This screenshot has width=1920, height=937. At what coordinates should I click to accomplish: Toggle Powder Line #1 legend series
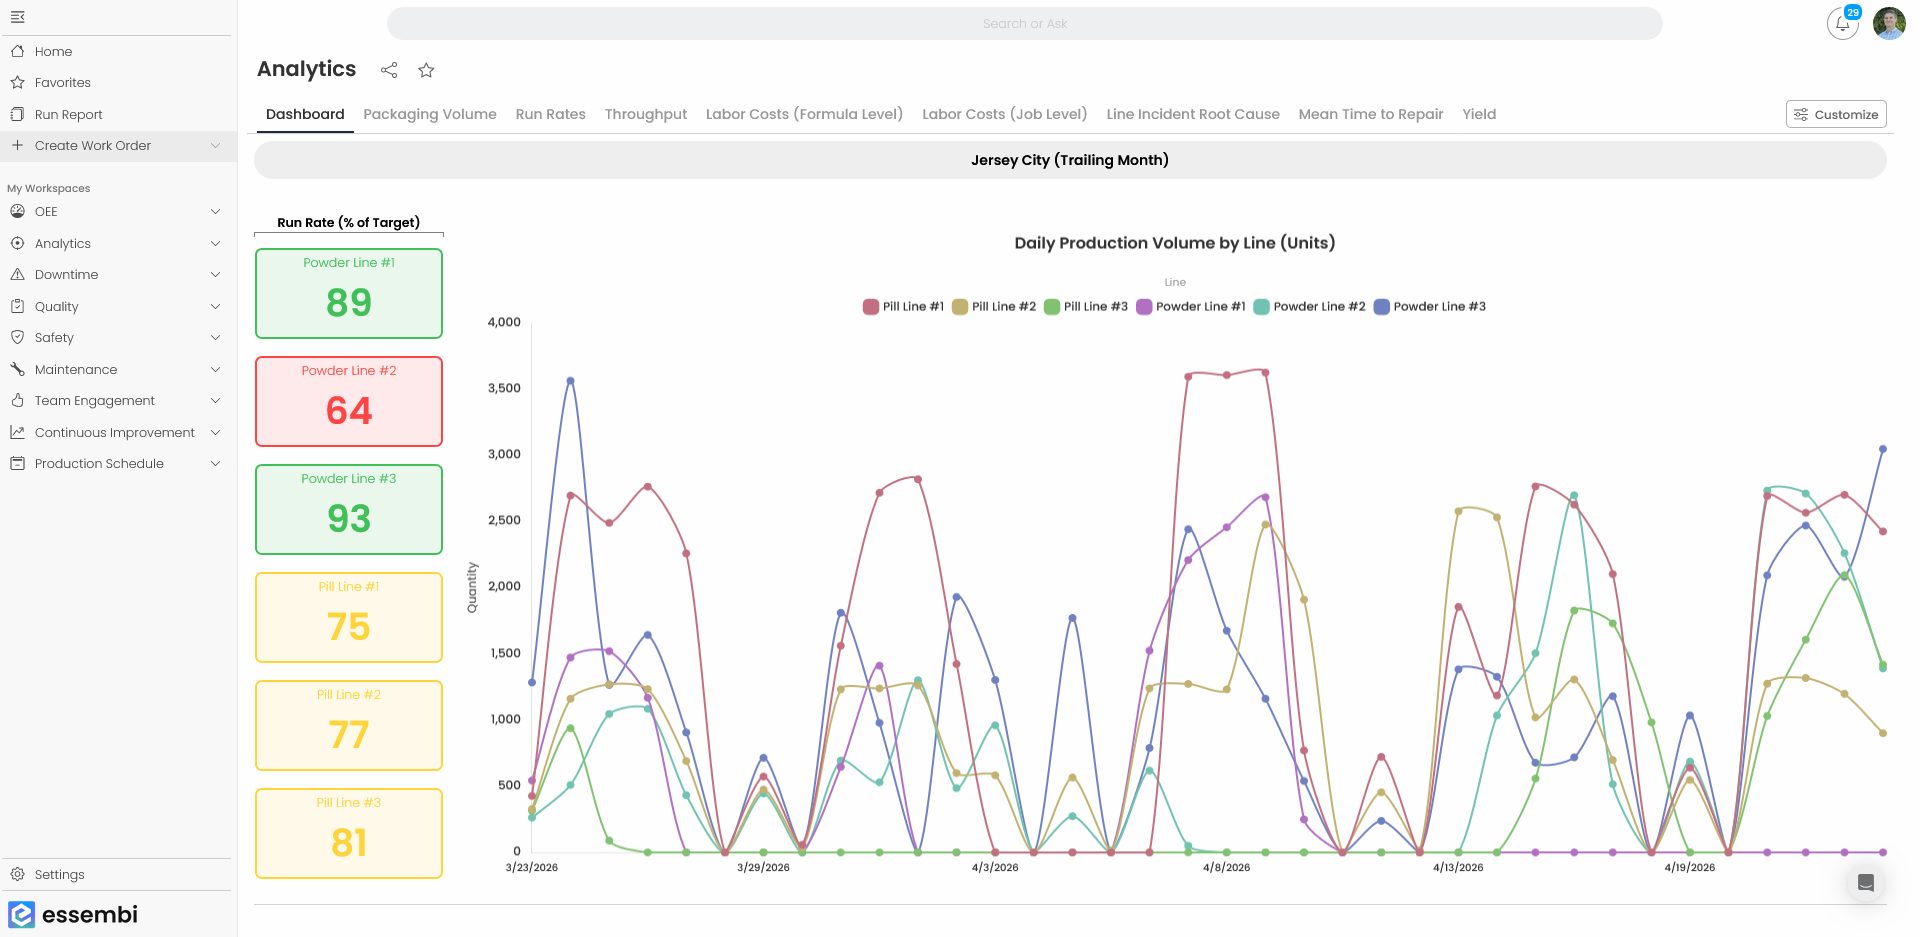[x=1191, y=307]
